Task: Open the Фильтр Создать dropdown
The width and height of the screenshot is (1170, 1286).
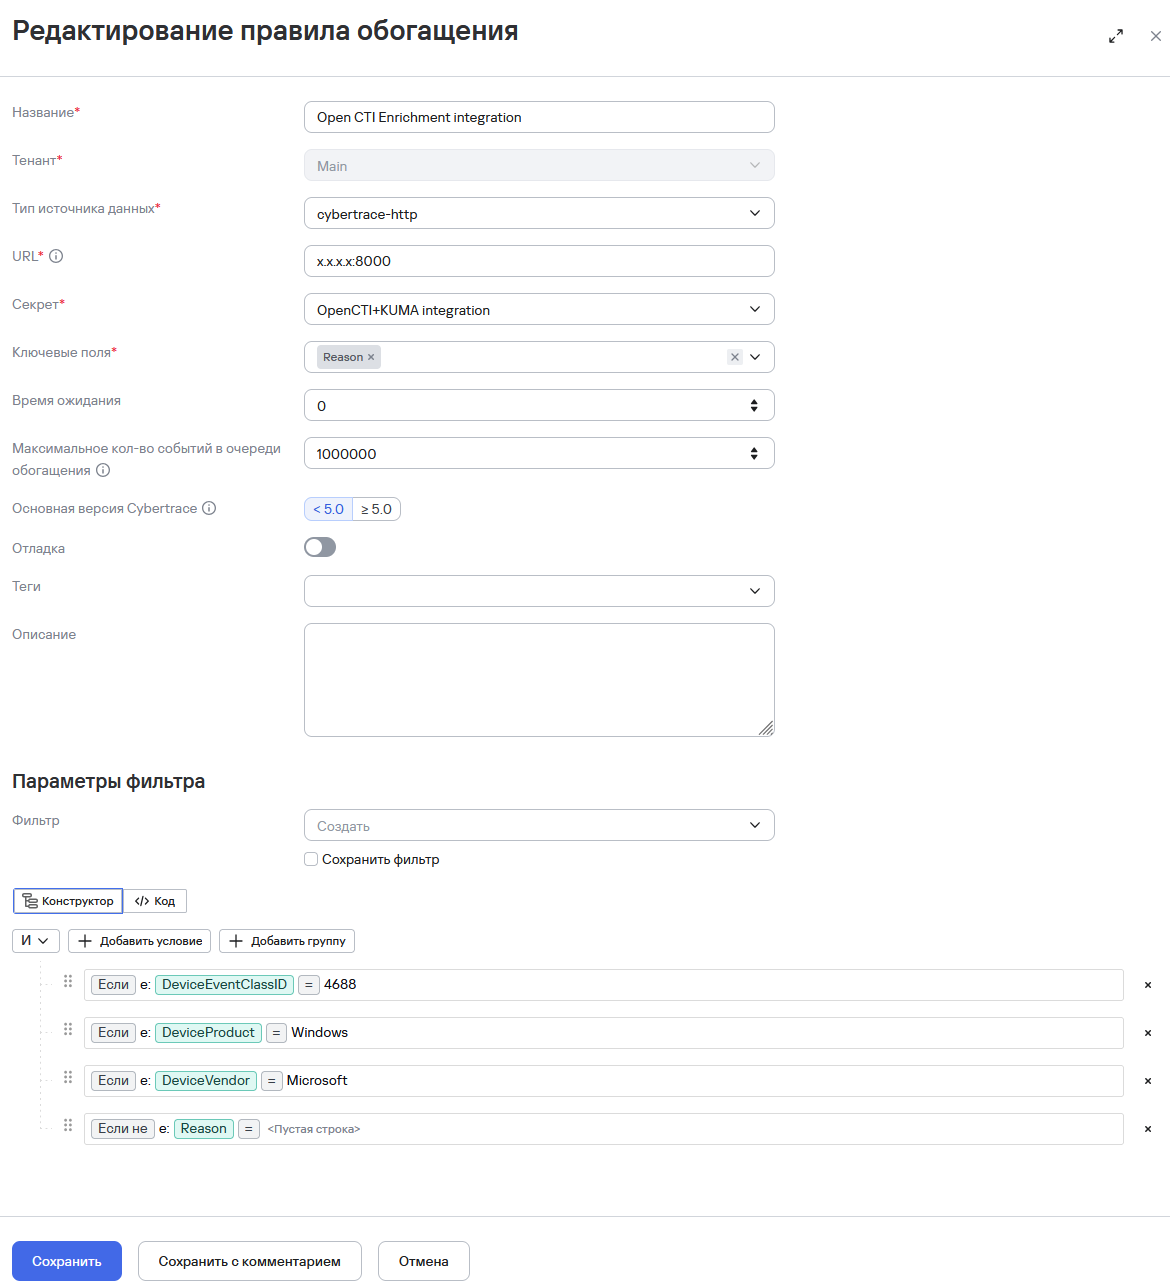Action: tap(539, 825)
